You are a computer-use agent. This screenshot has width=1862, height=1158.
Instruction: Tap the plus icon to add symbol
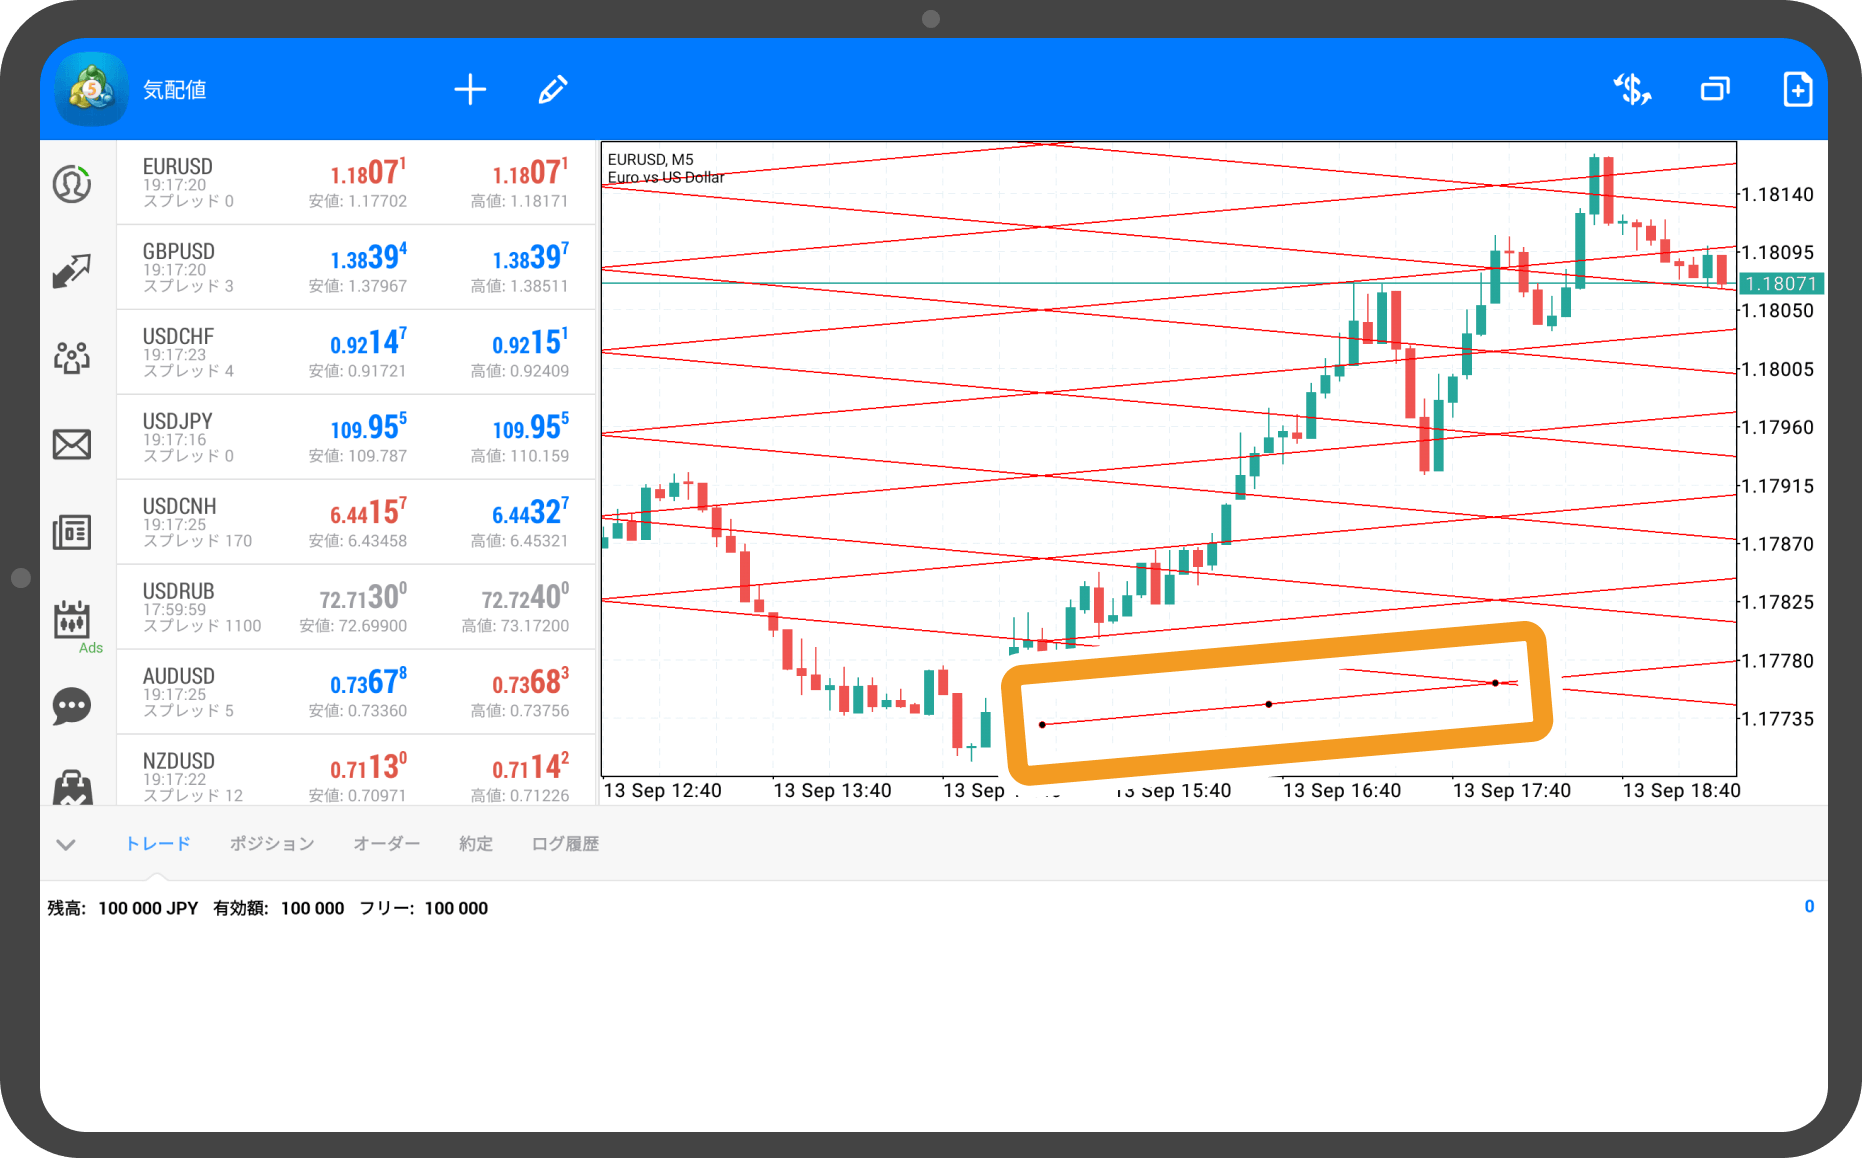470,90
